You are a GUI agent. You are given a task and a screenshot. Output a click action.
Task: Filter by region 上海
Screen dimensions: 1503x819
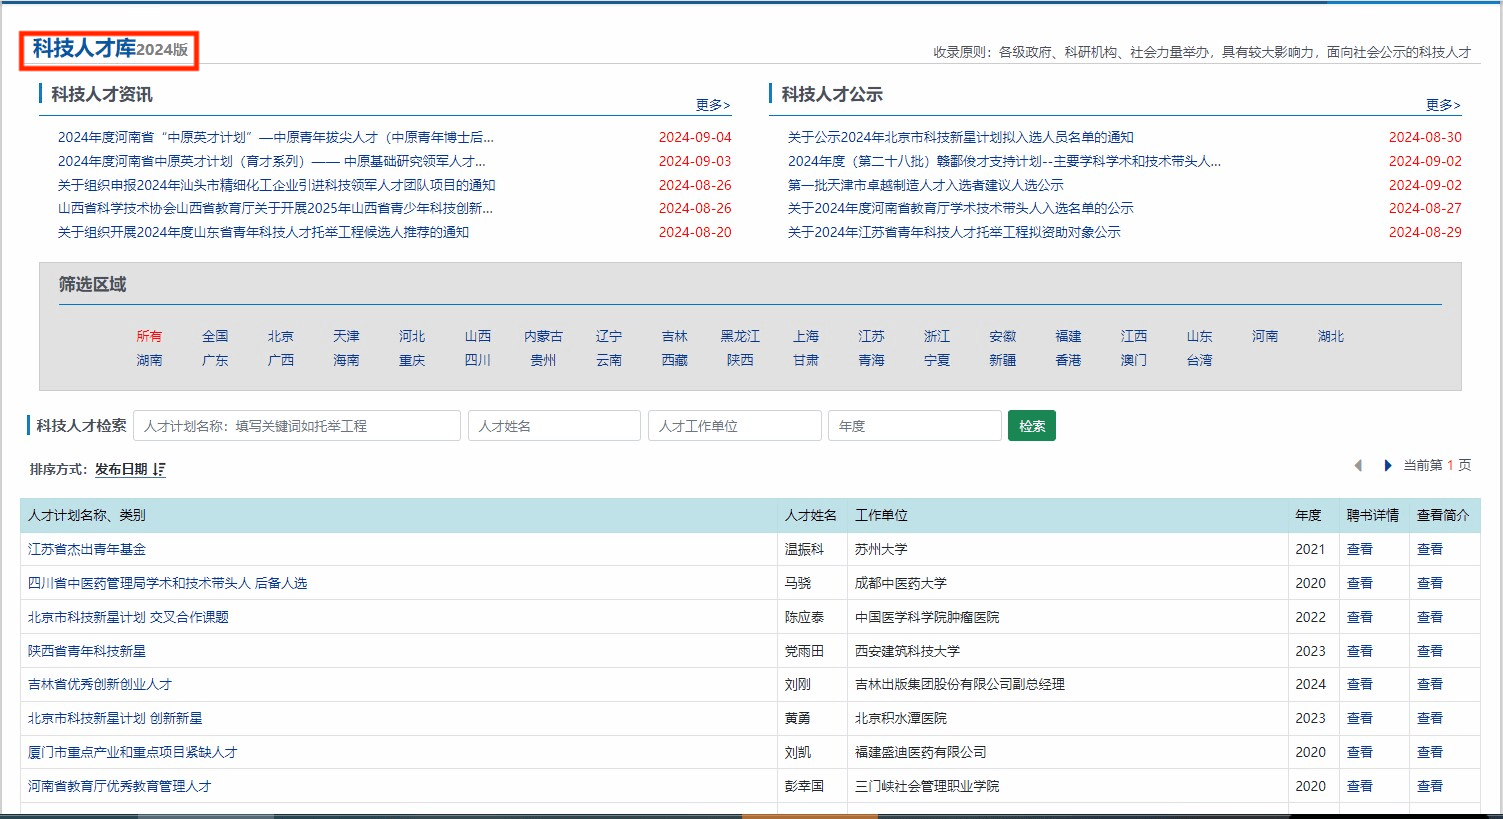point(806,336)
